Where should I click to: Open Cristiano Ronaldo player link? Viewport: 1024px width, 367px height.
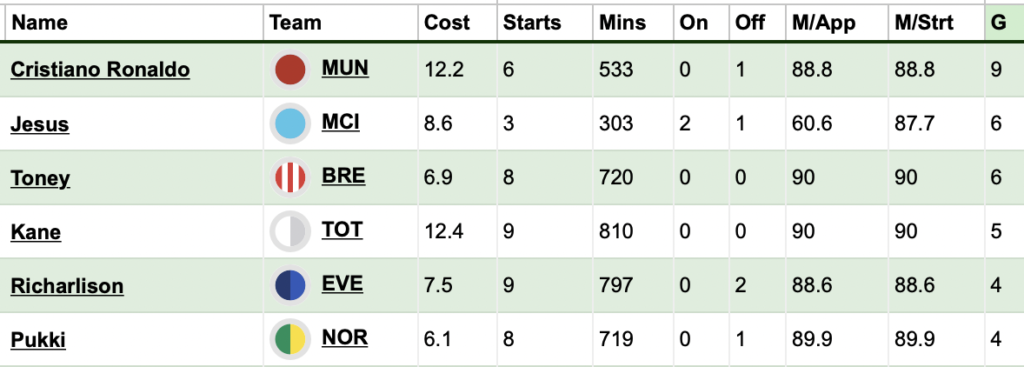coord(101,70)
